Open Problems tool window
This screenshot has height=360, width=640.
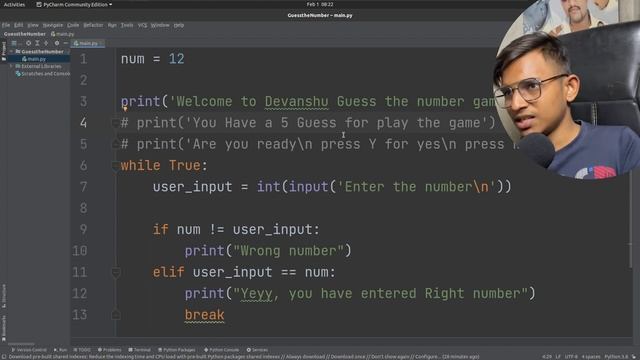(x=109, y=350)
